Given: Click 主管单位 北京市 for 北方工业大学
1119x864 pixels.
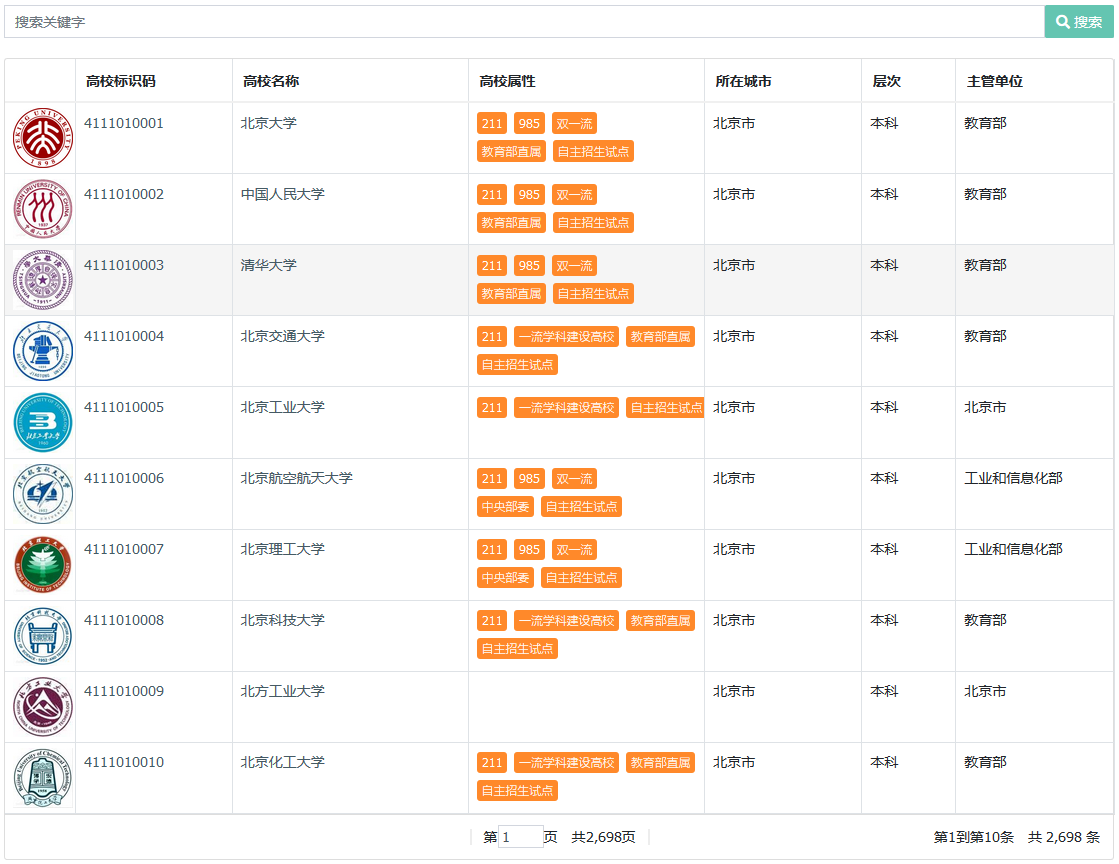Looking at the screenshot, I should [986, 691].
